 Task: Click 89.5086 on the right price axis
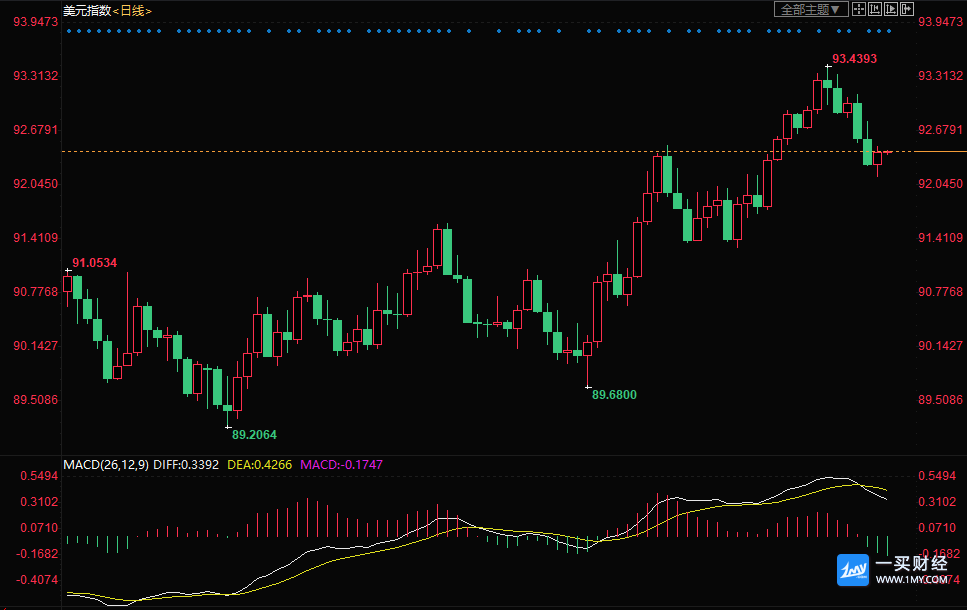tap(940, 400)
